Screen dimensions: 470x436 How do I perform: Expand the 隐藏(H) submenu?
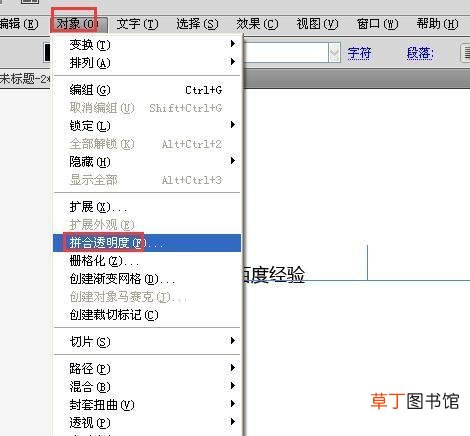(x=147, y=162)
